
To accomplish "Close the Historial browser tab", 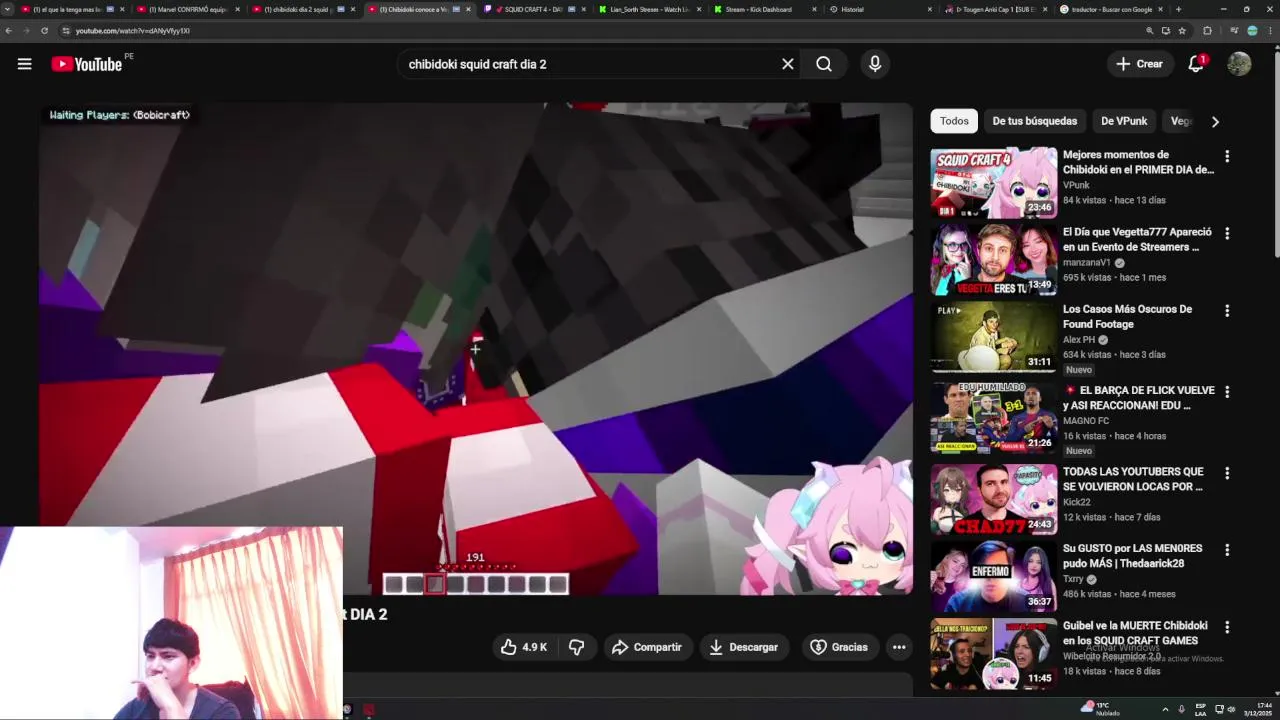I will [930, 9].
